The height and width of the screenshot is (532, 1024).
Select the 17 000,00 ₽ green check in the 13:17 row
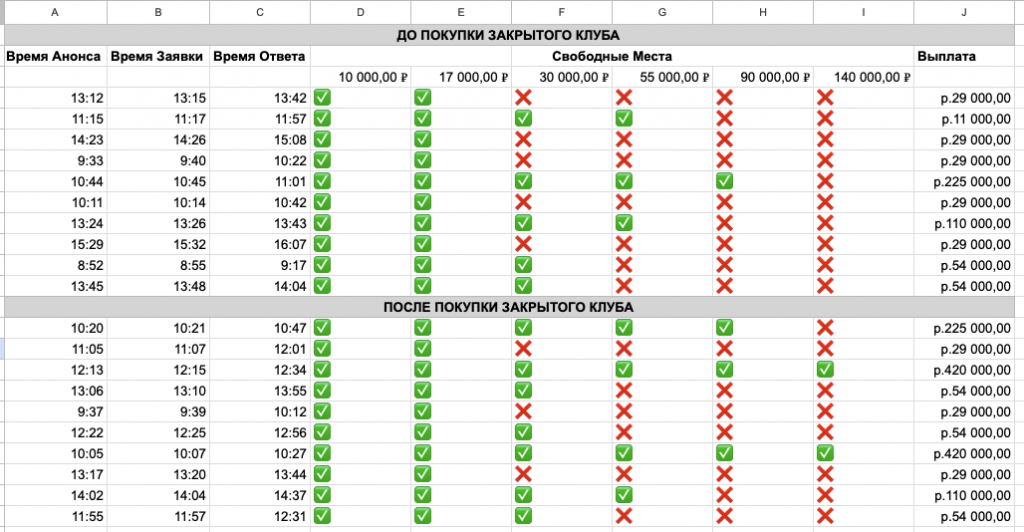point(423,474)
